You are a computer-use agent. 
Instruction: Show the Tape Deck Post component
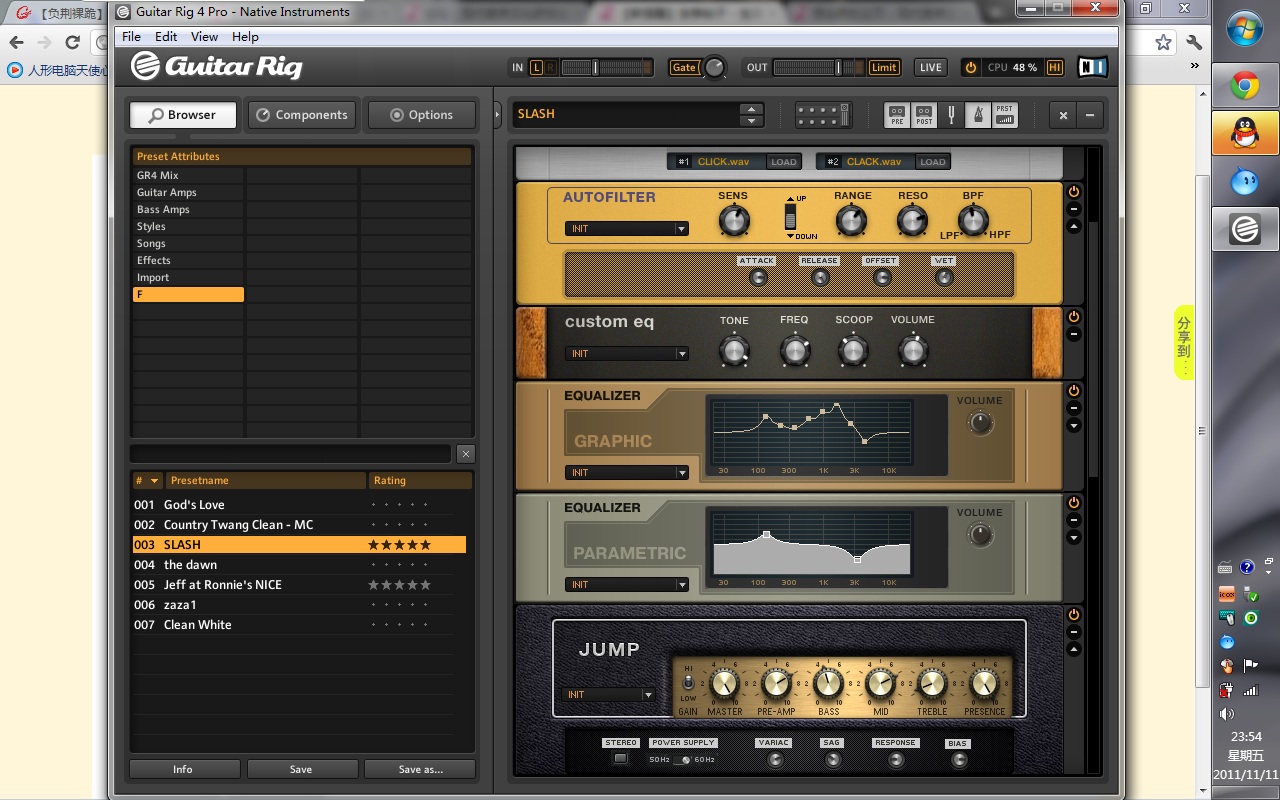tap(924, 115)
